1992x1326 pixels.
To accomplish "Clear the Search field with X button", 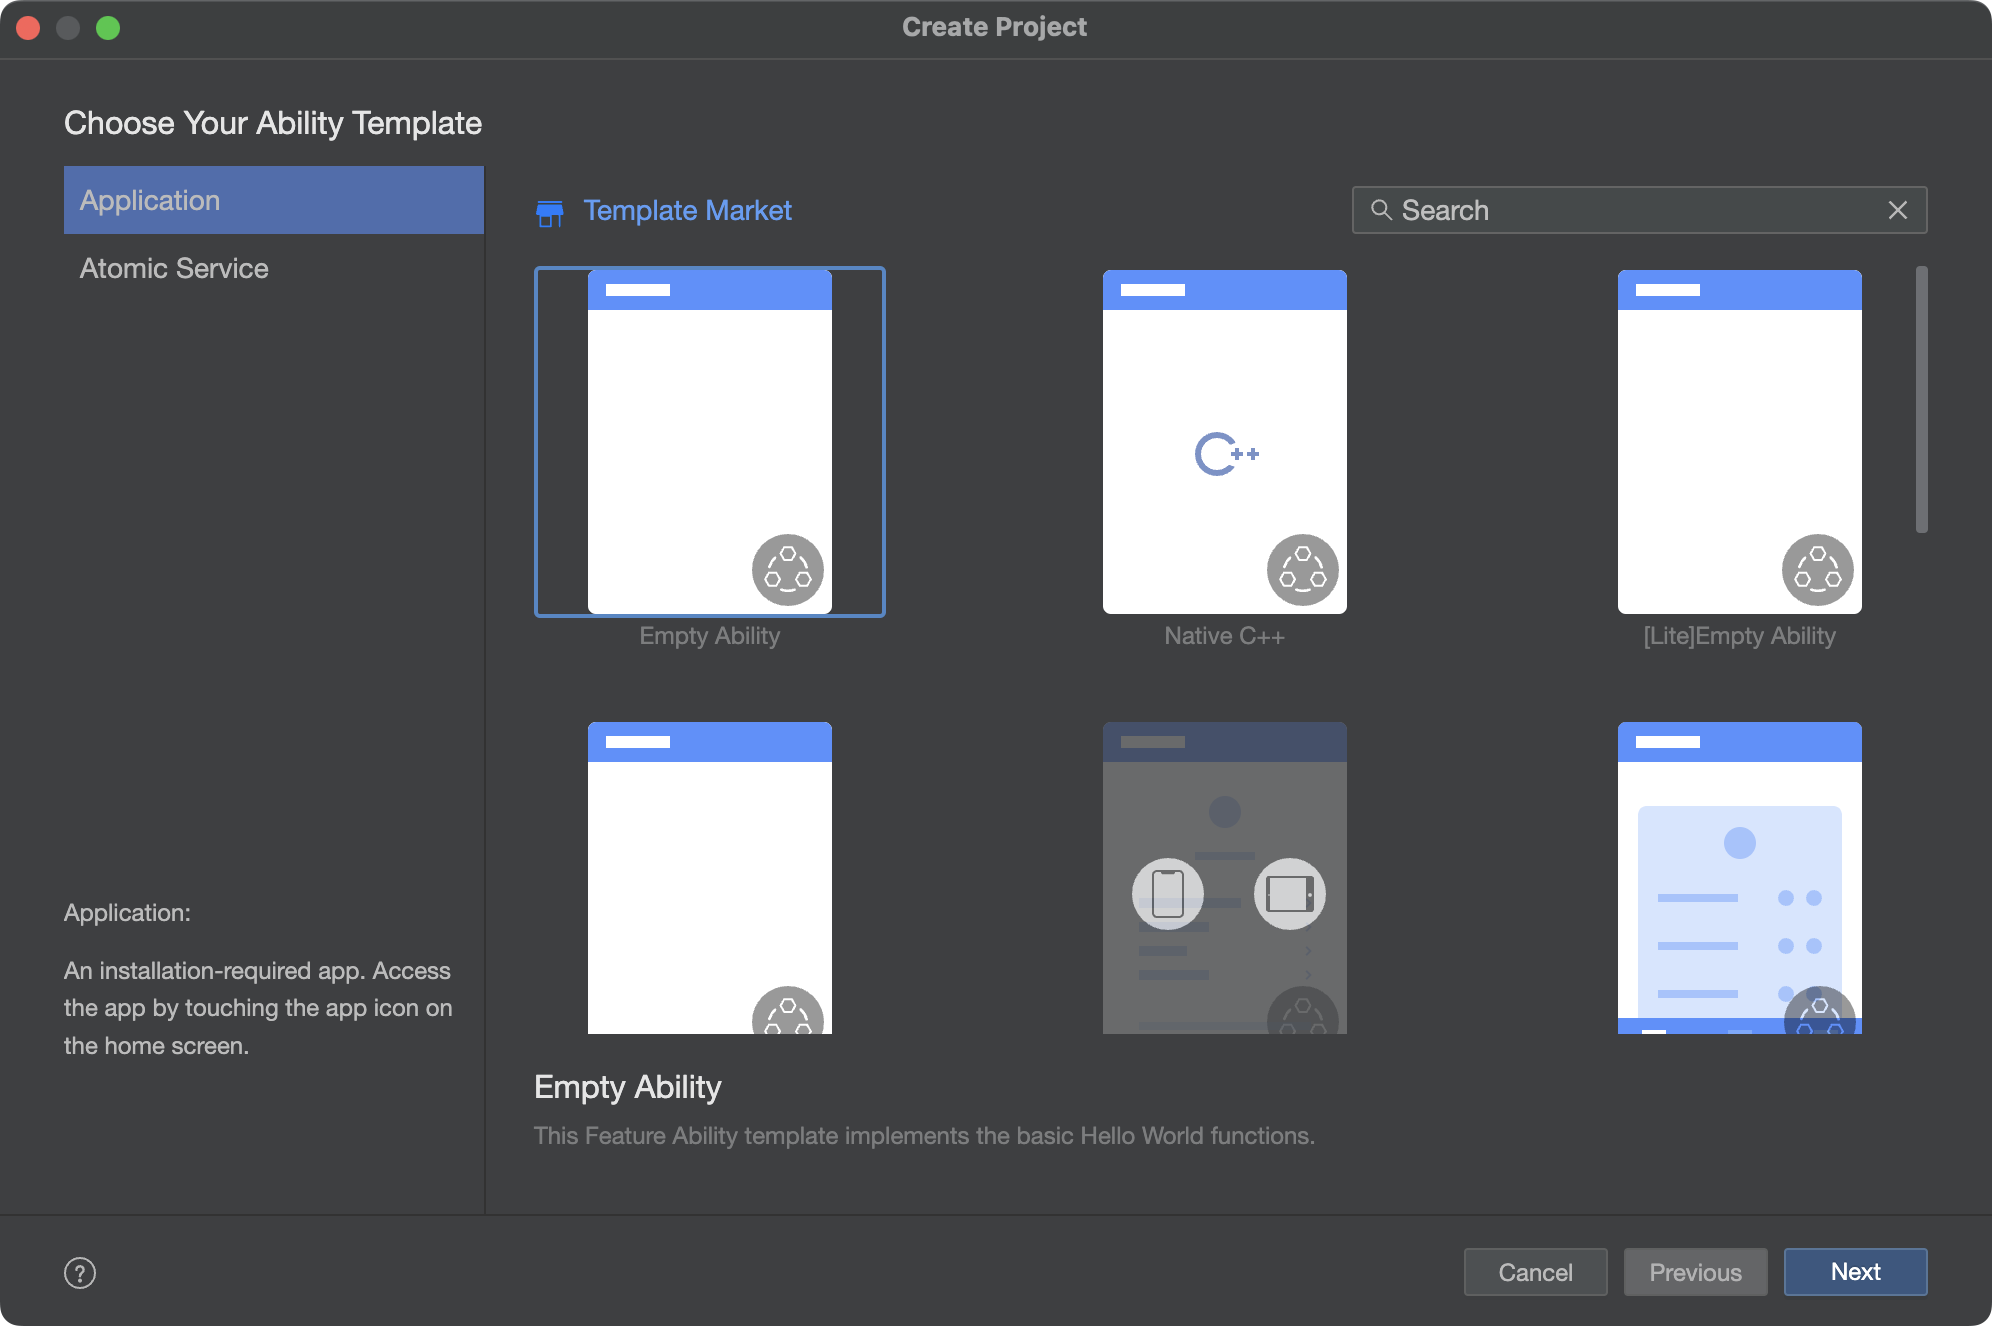I will (x=1897, y=209).
